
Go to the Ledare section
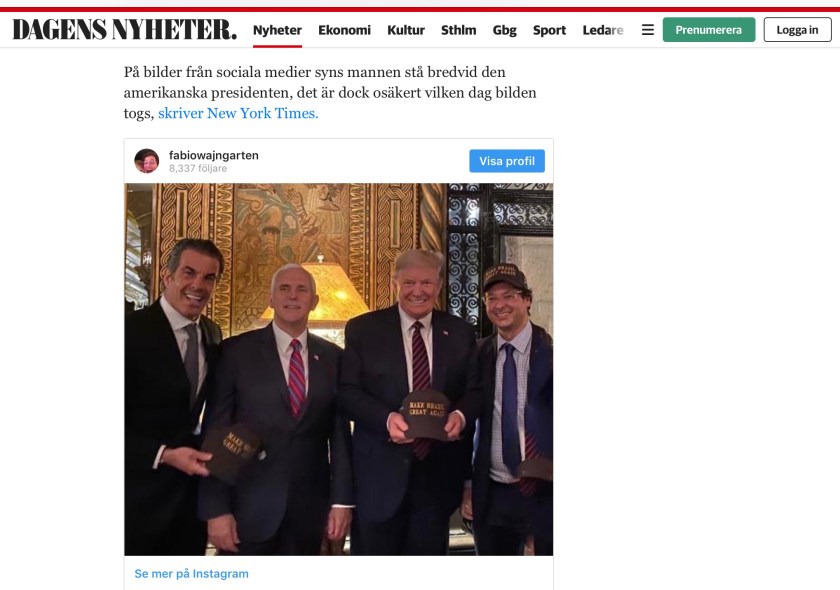(603, 30)
